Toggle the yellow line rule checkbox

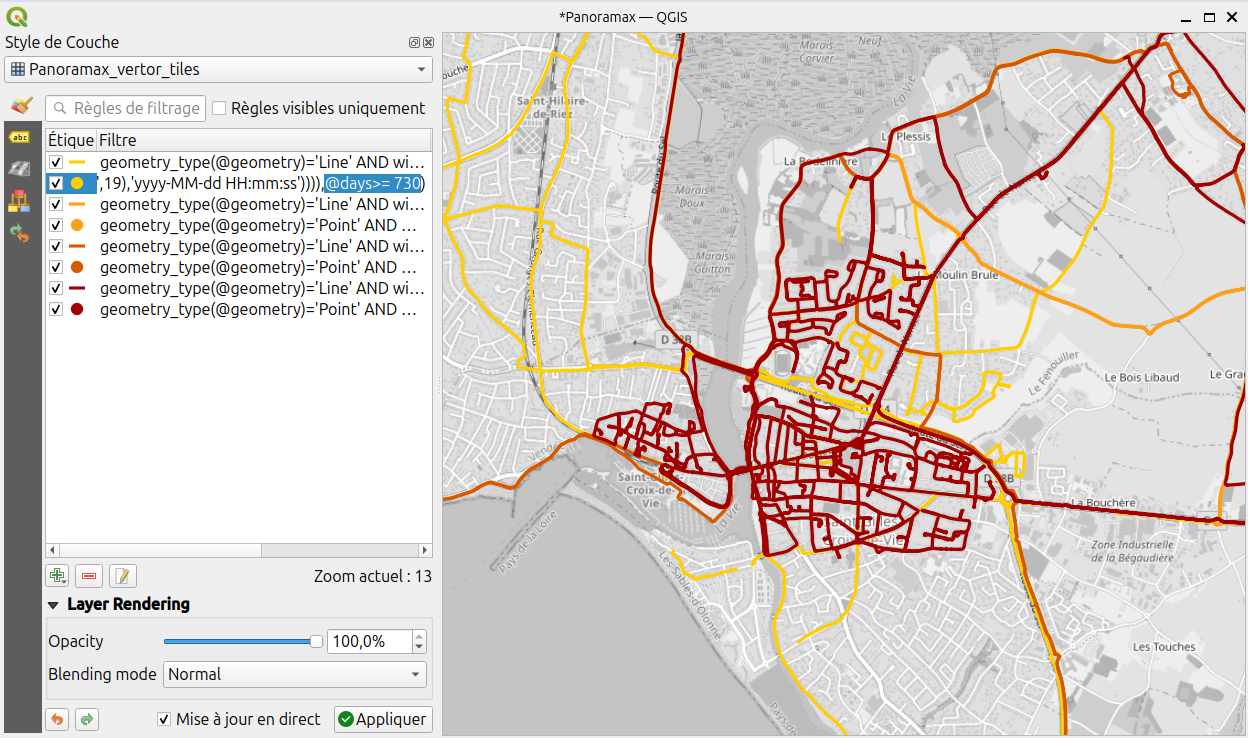[x=56, y=162]
